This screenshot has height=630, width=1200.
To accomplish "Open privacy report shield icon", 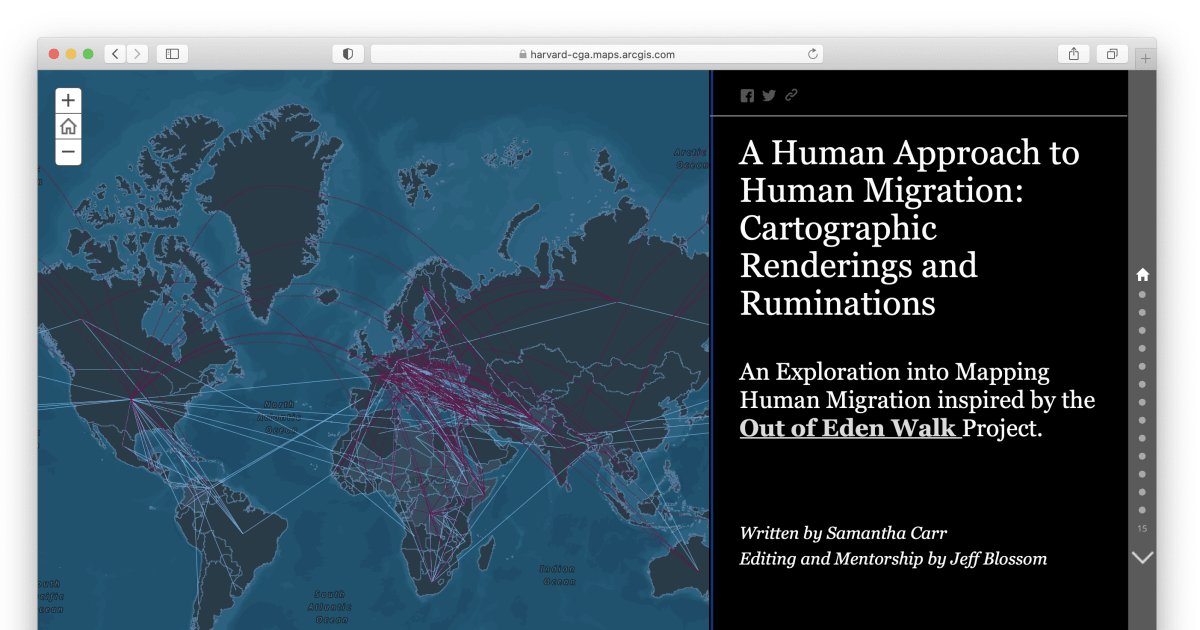I will coord(348,54).
